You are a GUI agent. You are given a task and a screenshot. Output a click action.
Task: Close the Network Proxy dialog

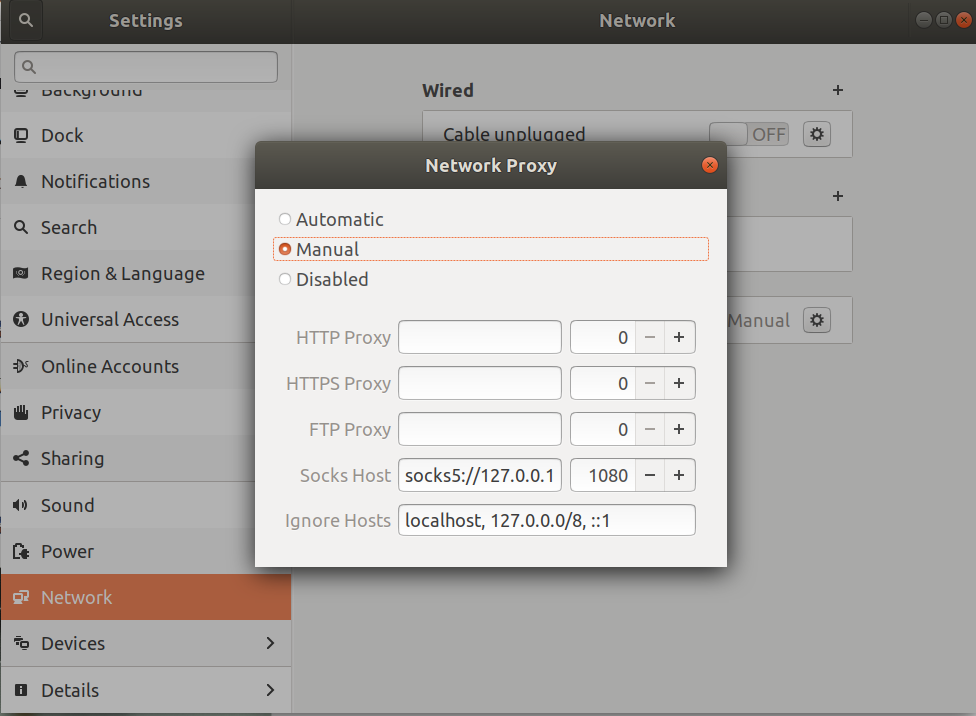click(709, 165)
